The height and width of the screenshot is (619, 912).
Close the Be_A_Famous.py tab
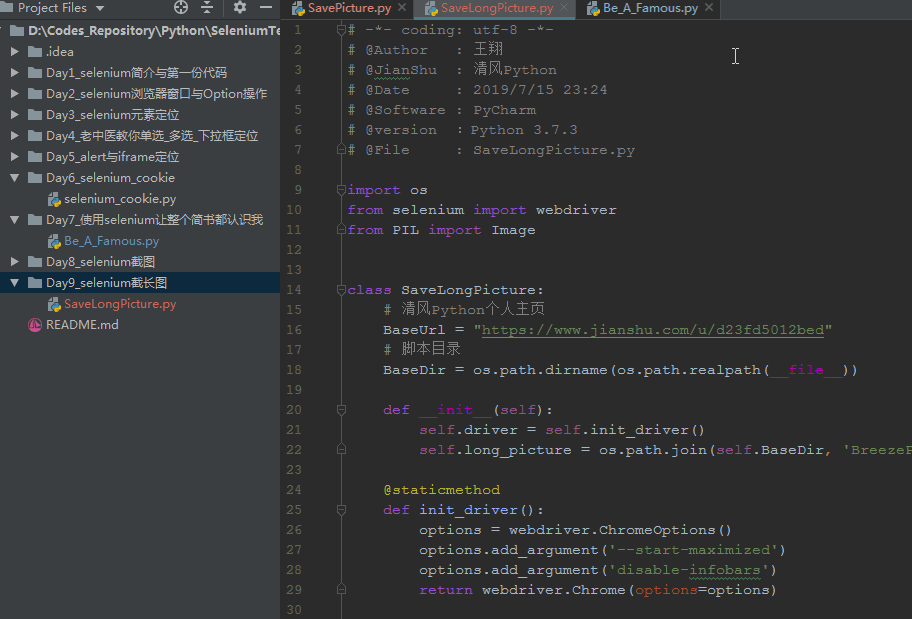coord(708,8)
